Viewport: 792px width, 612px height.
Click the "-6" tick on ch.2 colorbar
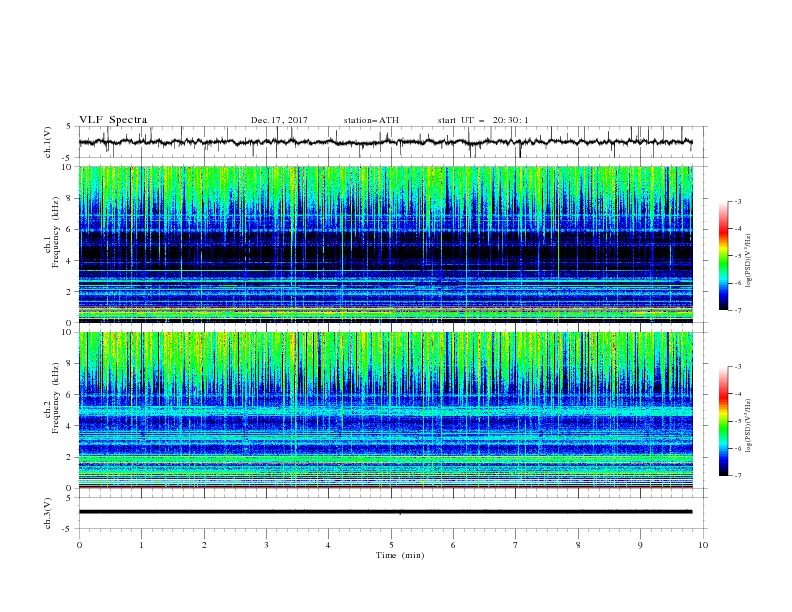(738, 448)
